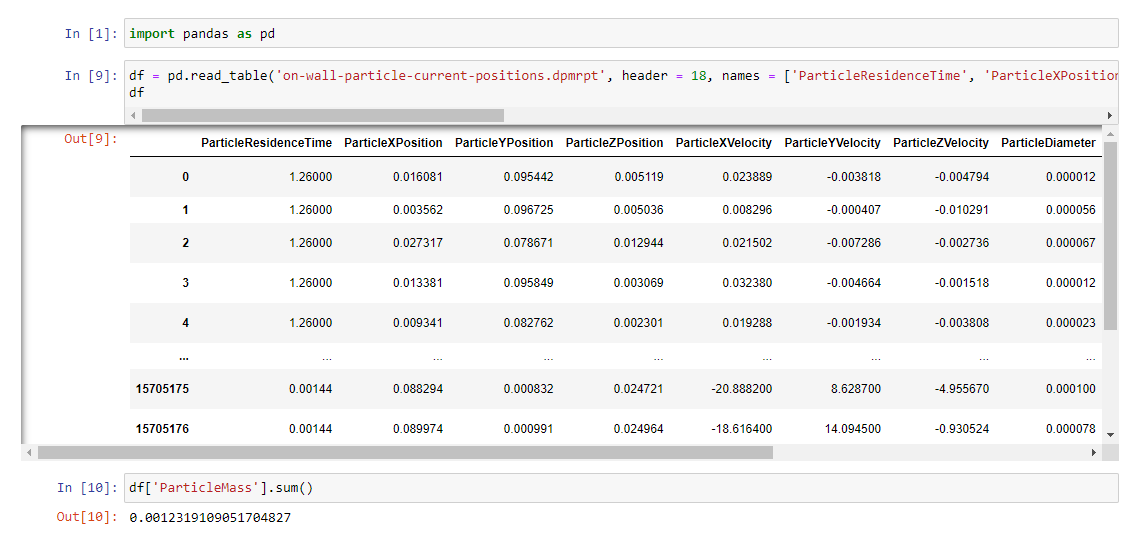
Task: Click ParticleYPosition column header
Action: click(x=504, y=143)
